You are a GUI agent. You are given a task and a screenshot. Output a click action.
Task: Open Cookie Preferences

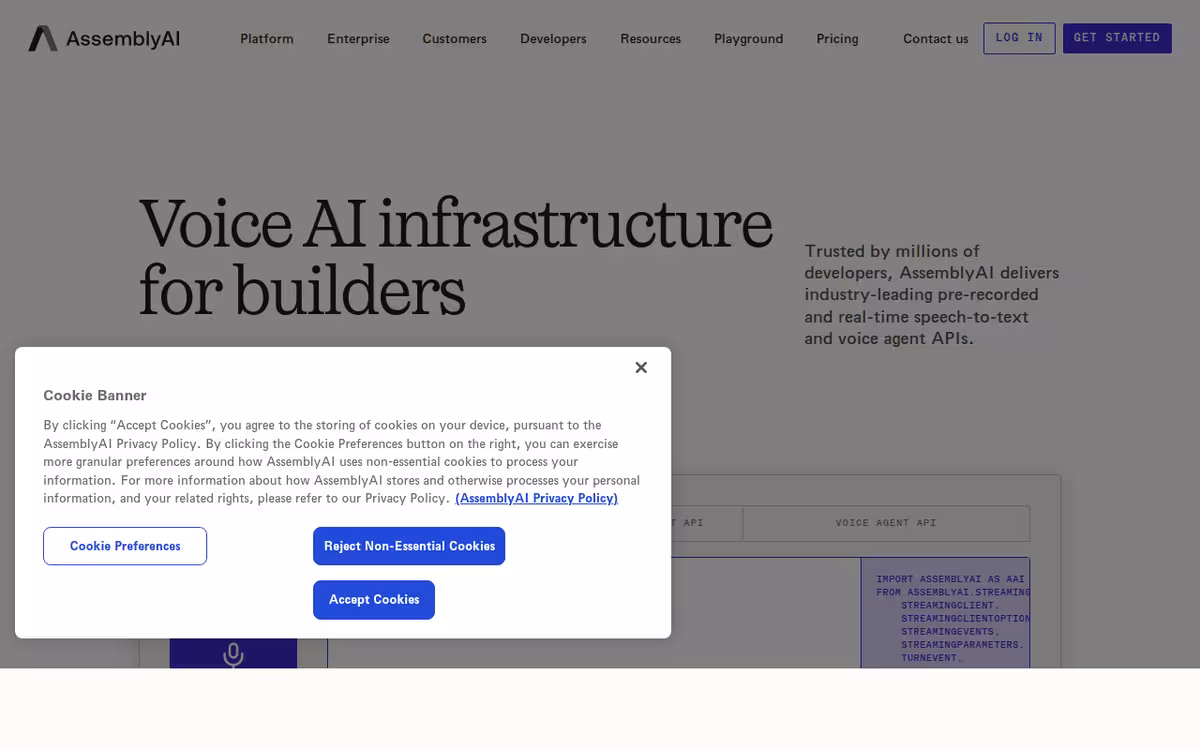[125, 546]
